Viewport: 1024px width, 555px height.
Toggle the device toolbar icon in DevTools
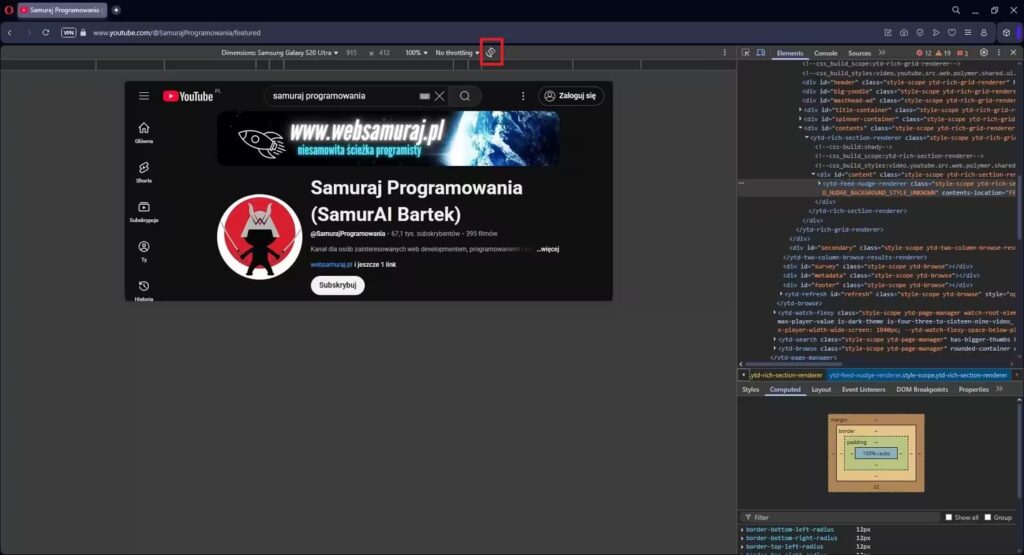[x=761, y=53]
